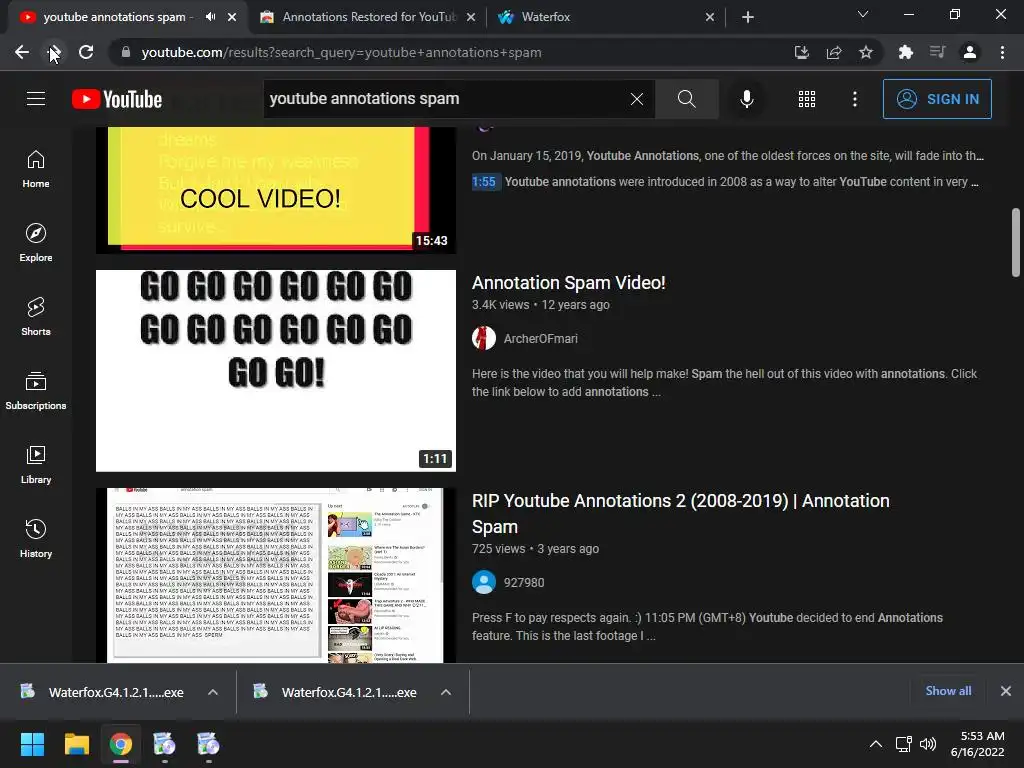Open volume control in system tray
The image size is (1024, 768).
[x=927, y=744]
